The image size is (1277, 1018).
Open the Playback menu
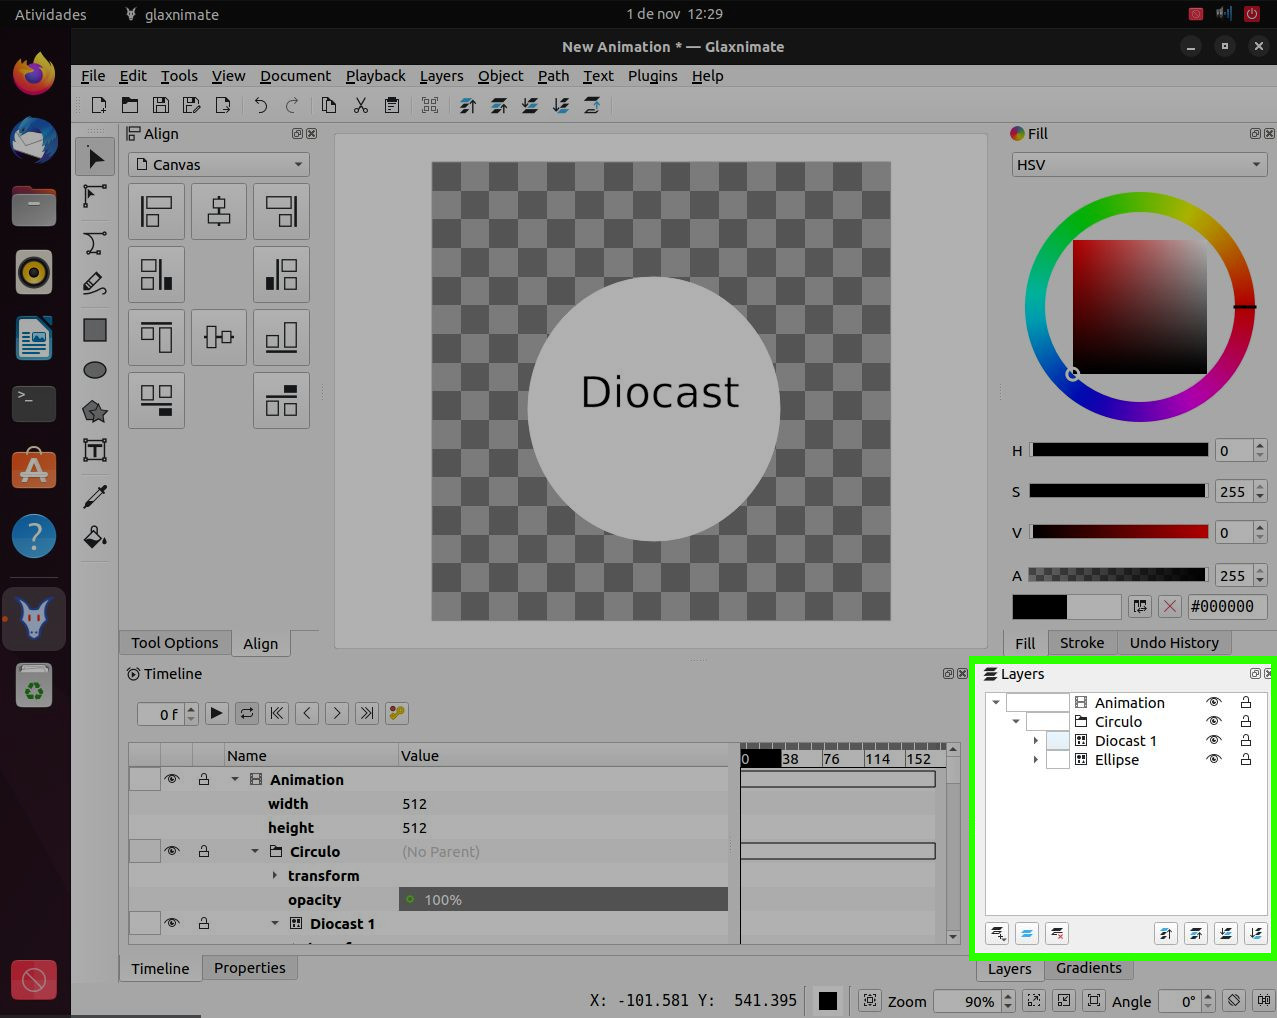(375, 76)
